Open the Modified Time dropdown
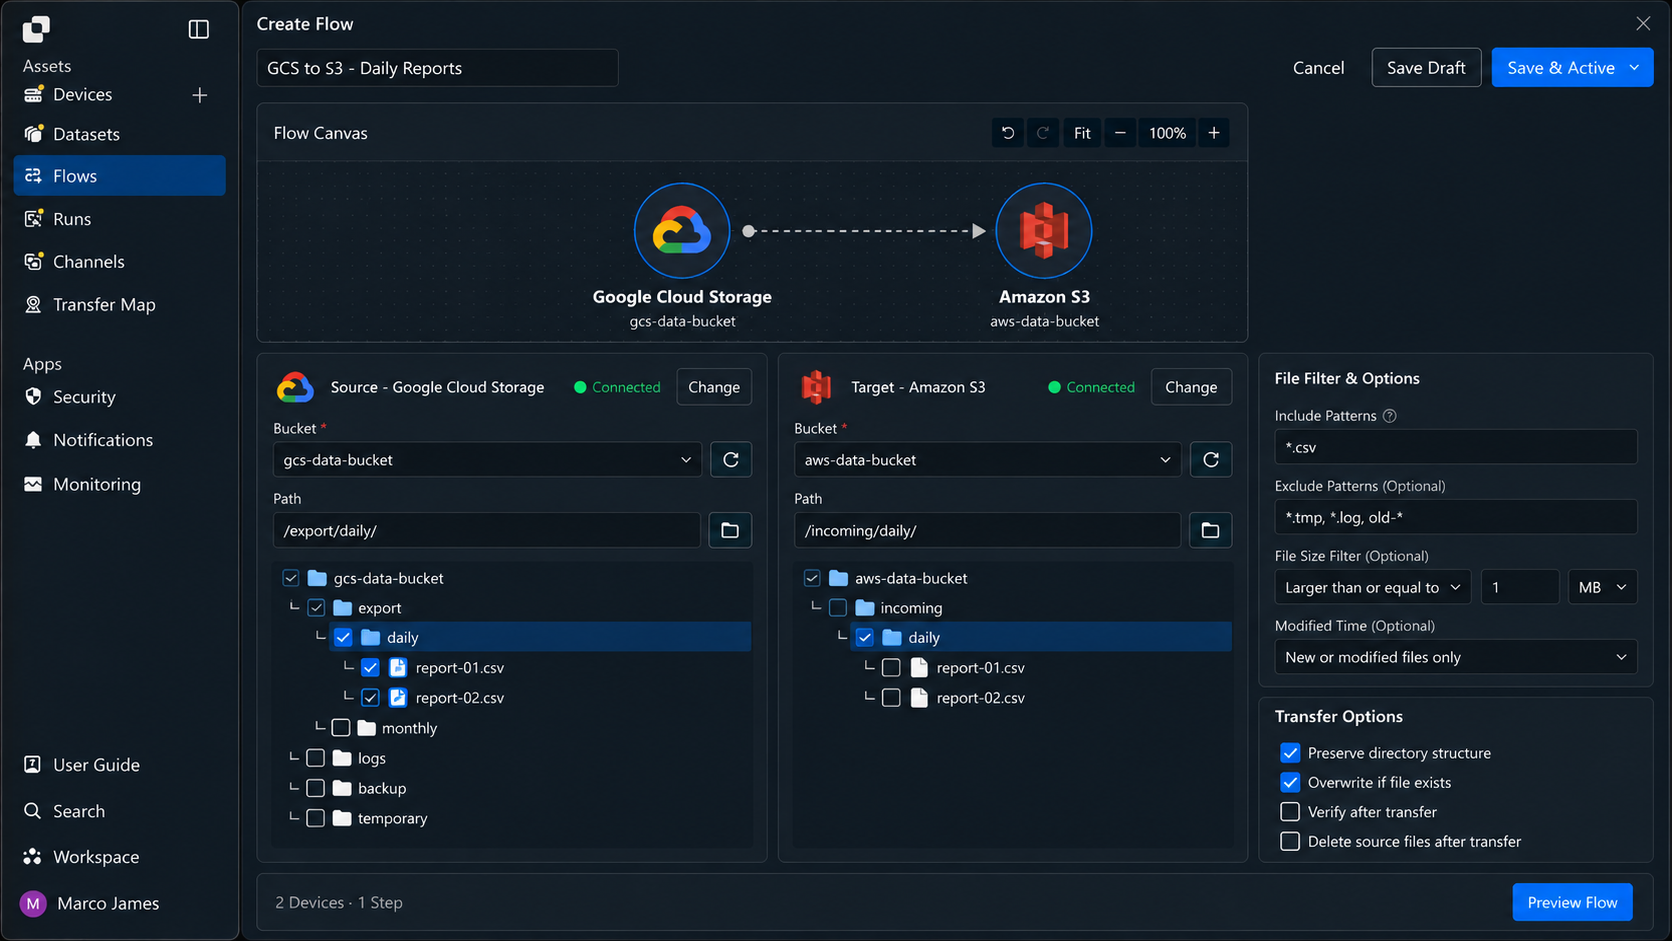1672x941 pixels. click(1456, 657)
